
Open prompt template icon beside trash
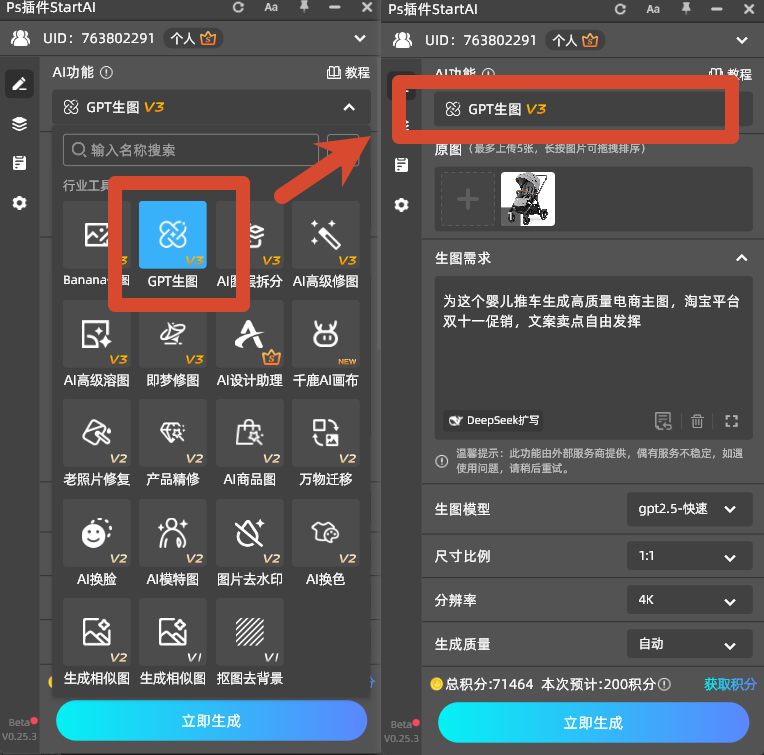[663, 421]
